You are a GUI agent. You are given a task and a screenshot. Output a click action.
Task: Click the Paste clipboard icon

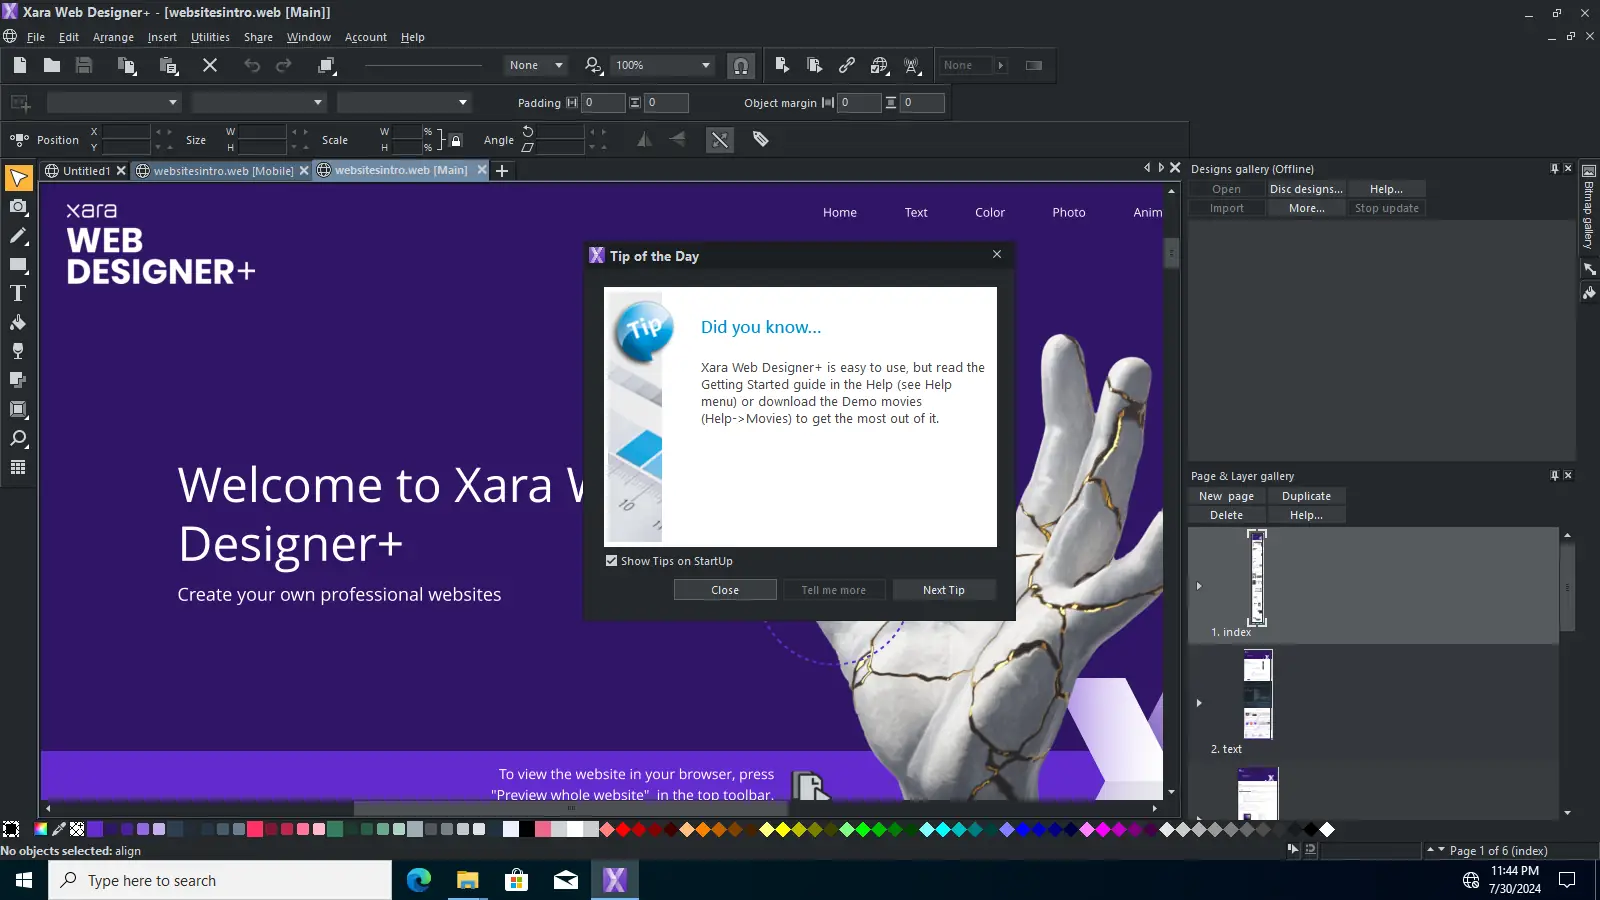[x=169, y=65]
